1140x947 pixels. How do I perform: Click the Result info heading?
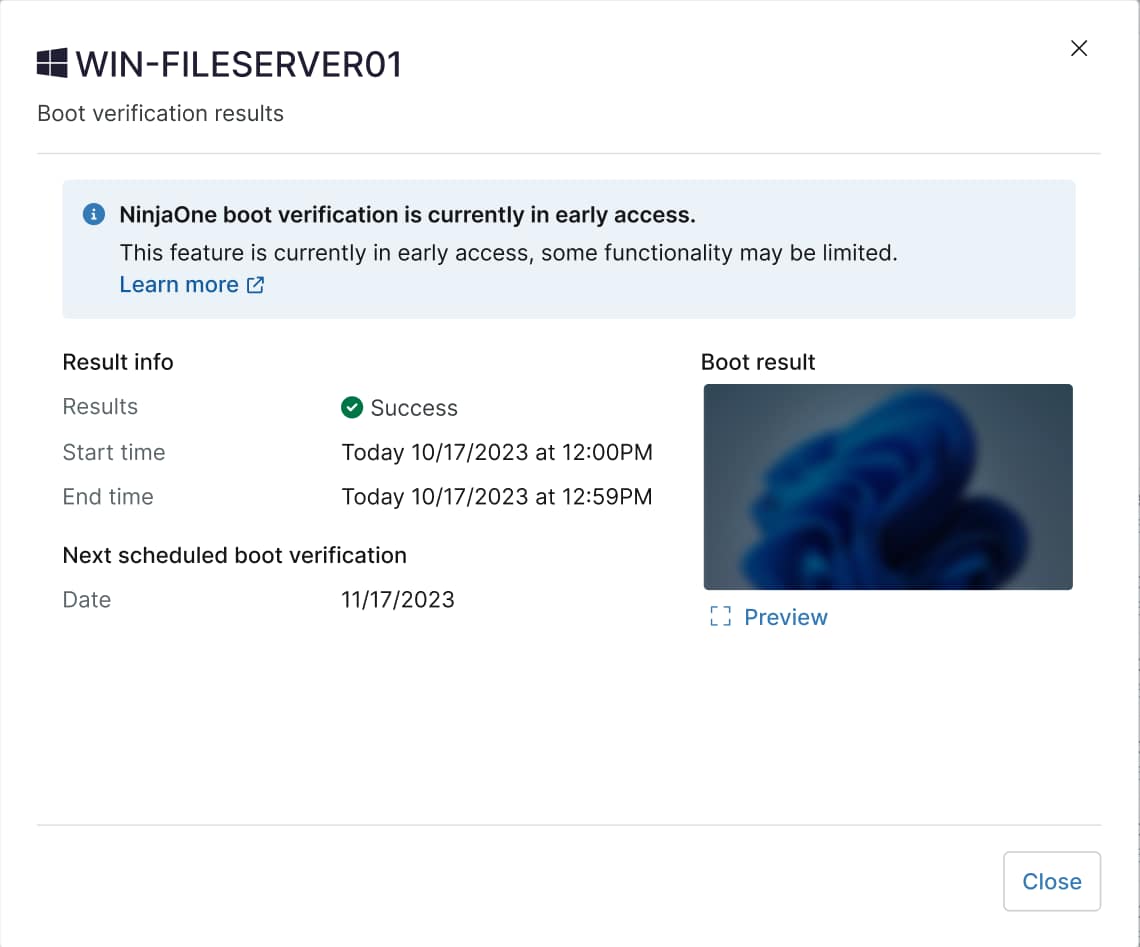(x=118, y=361)
